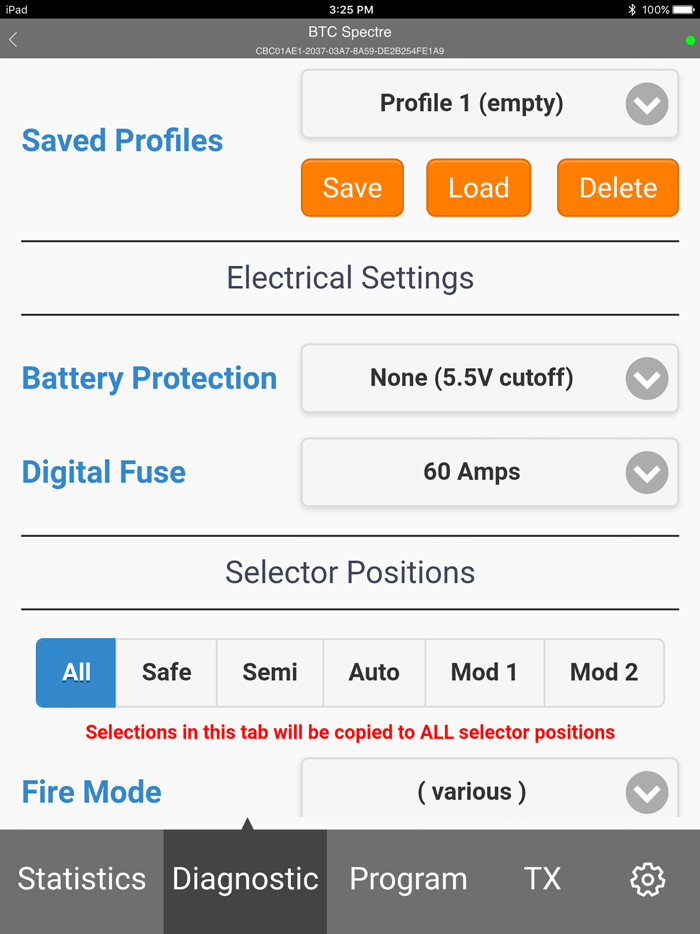
Task: Tap the back arrow icon
Action: [x=13, y=40]
